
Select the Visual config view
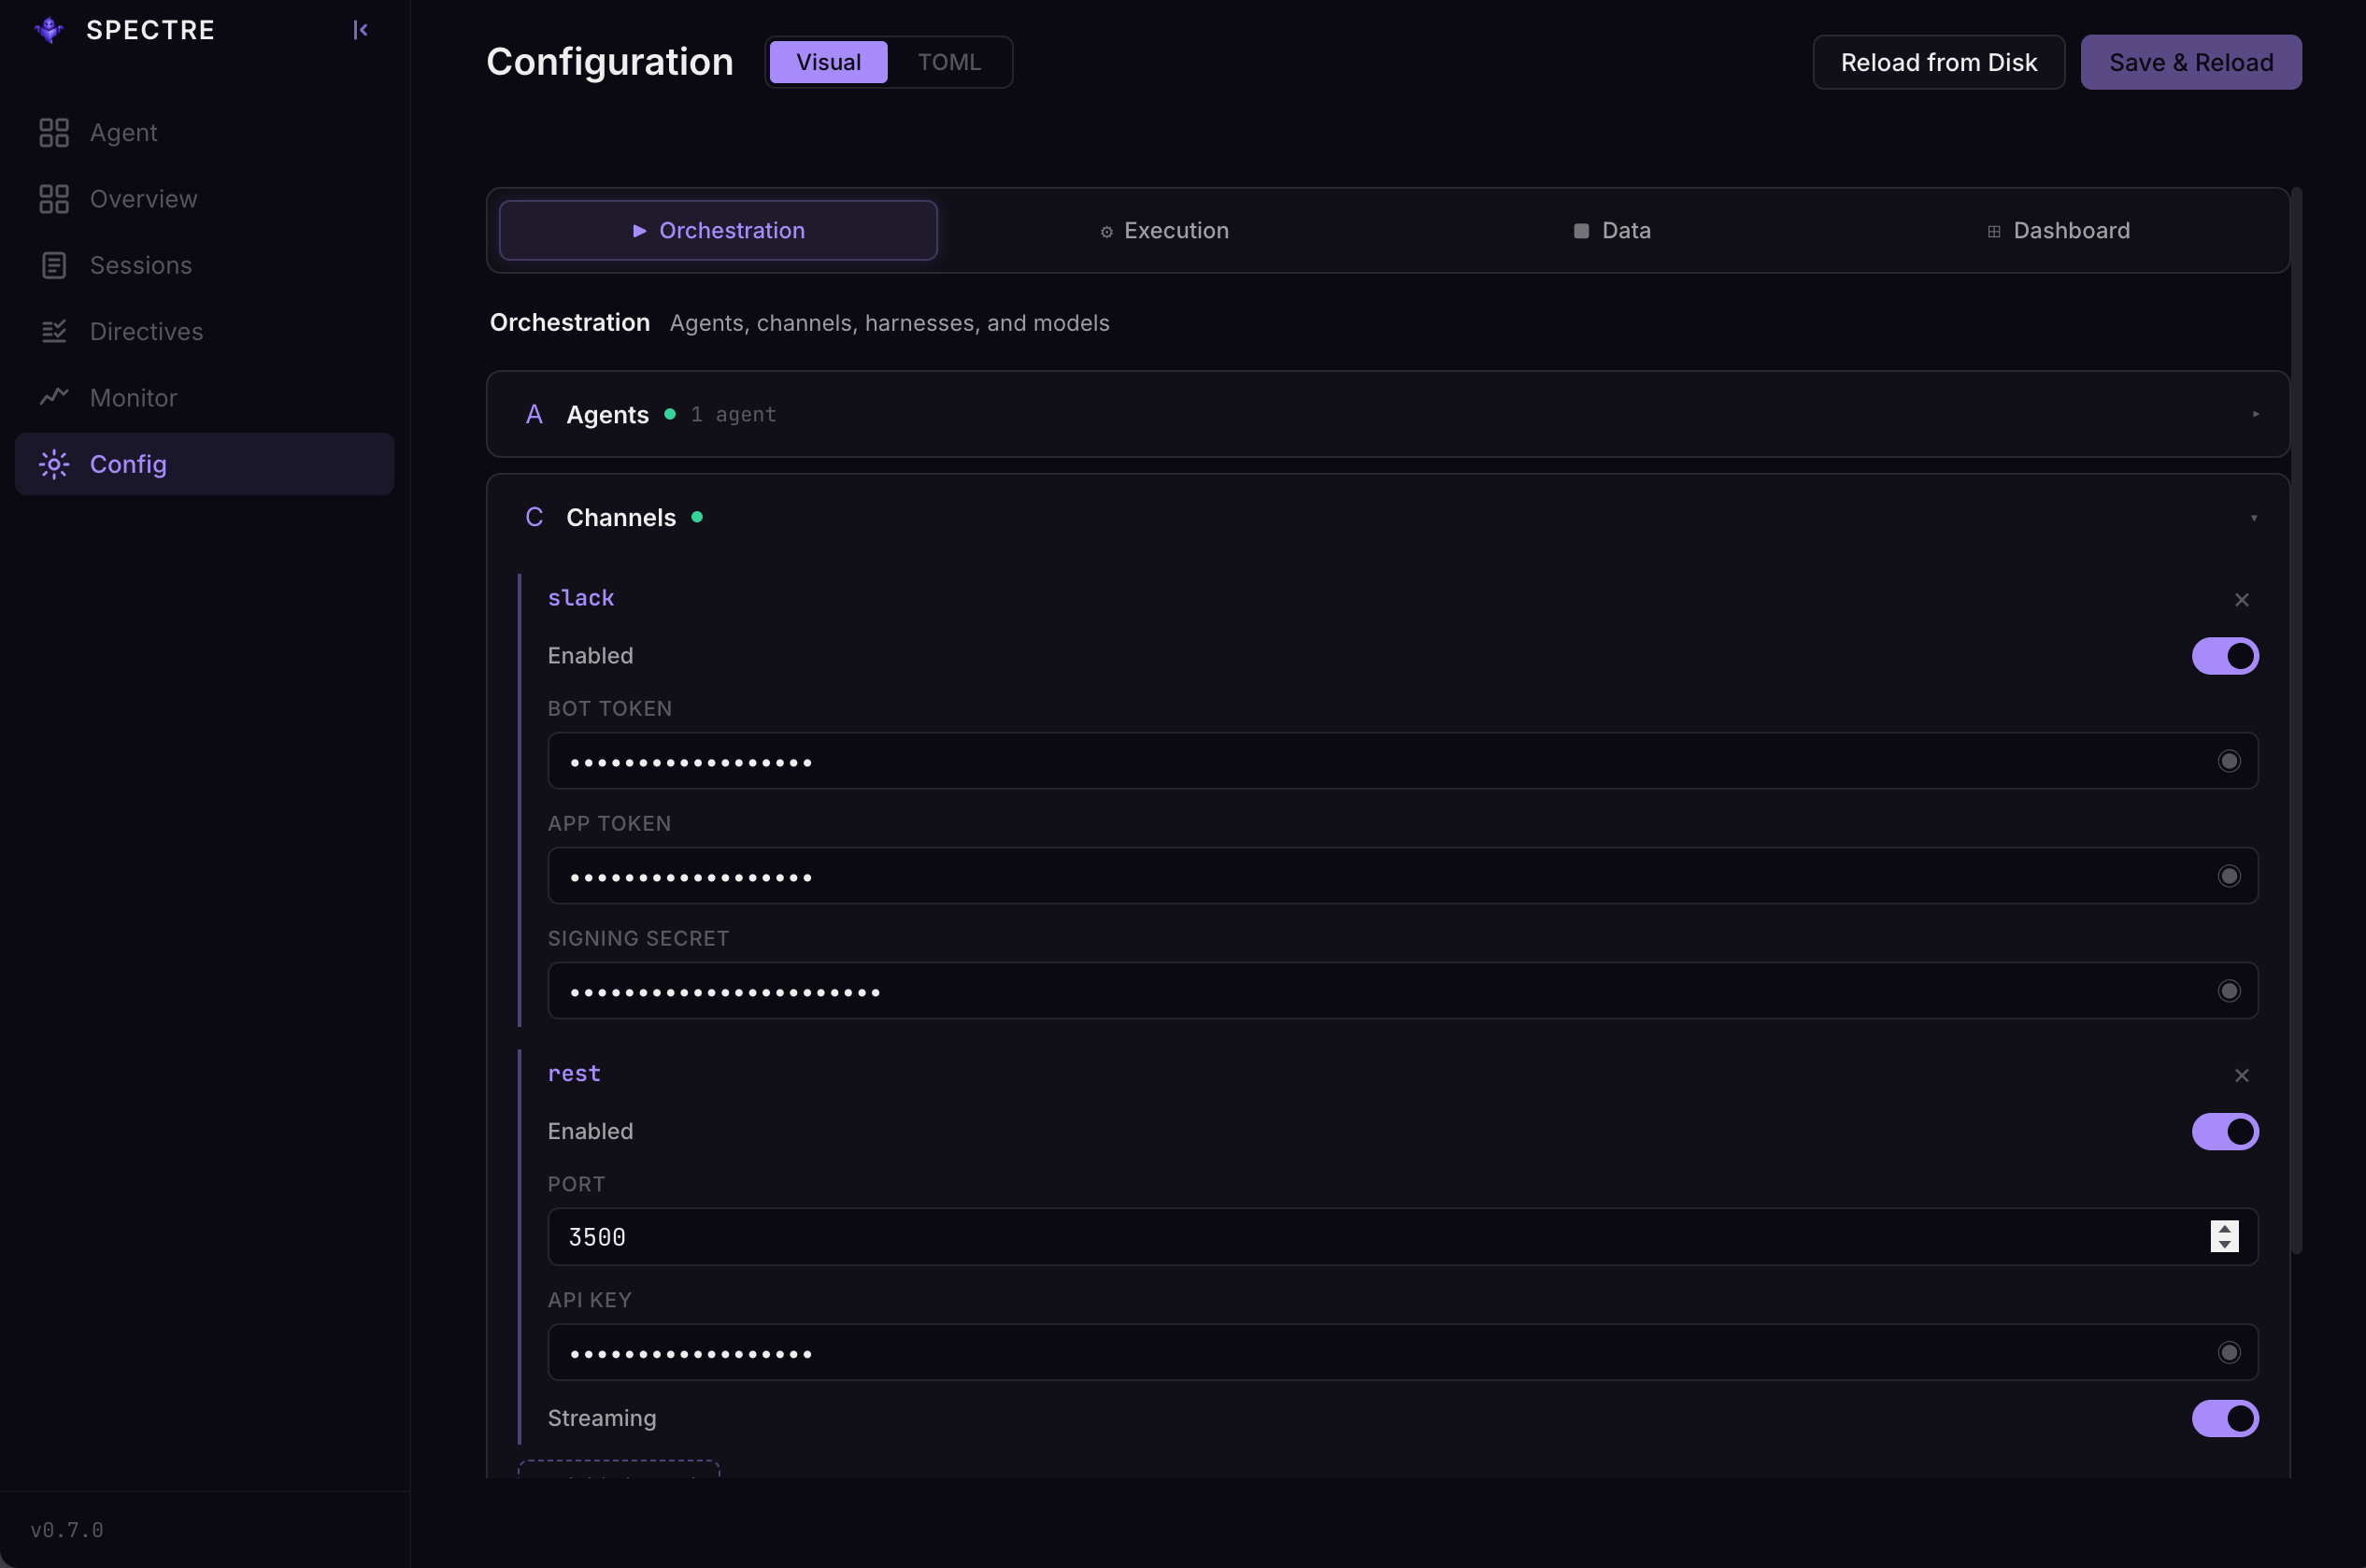828,62
